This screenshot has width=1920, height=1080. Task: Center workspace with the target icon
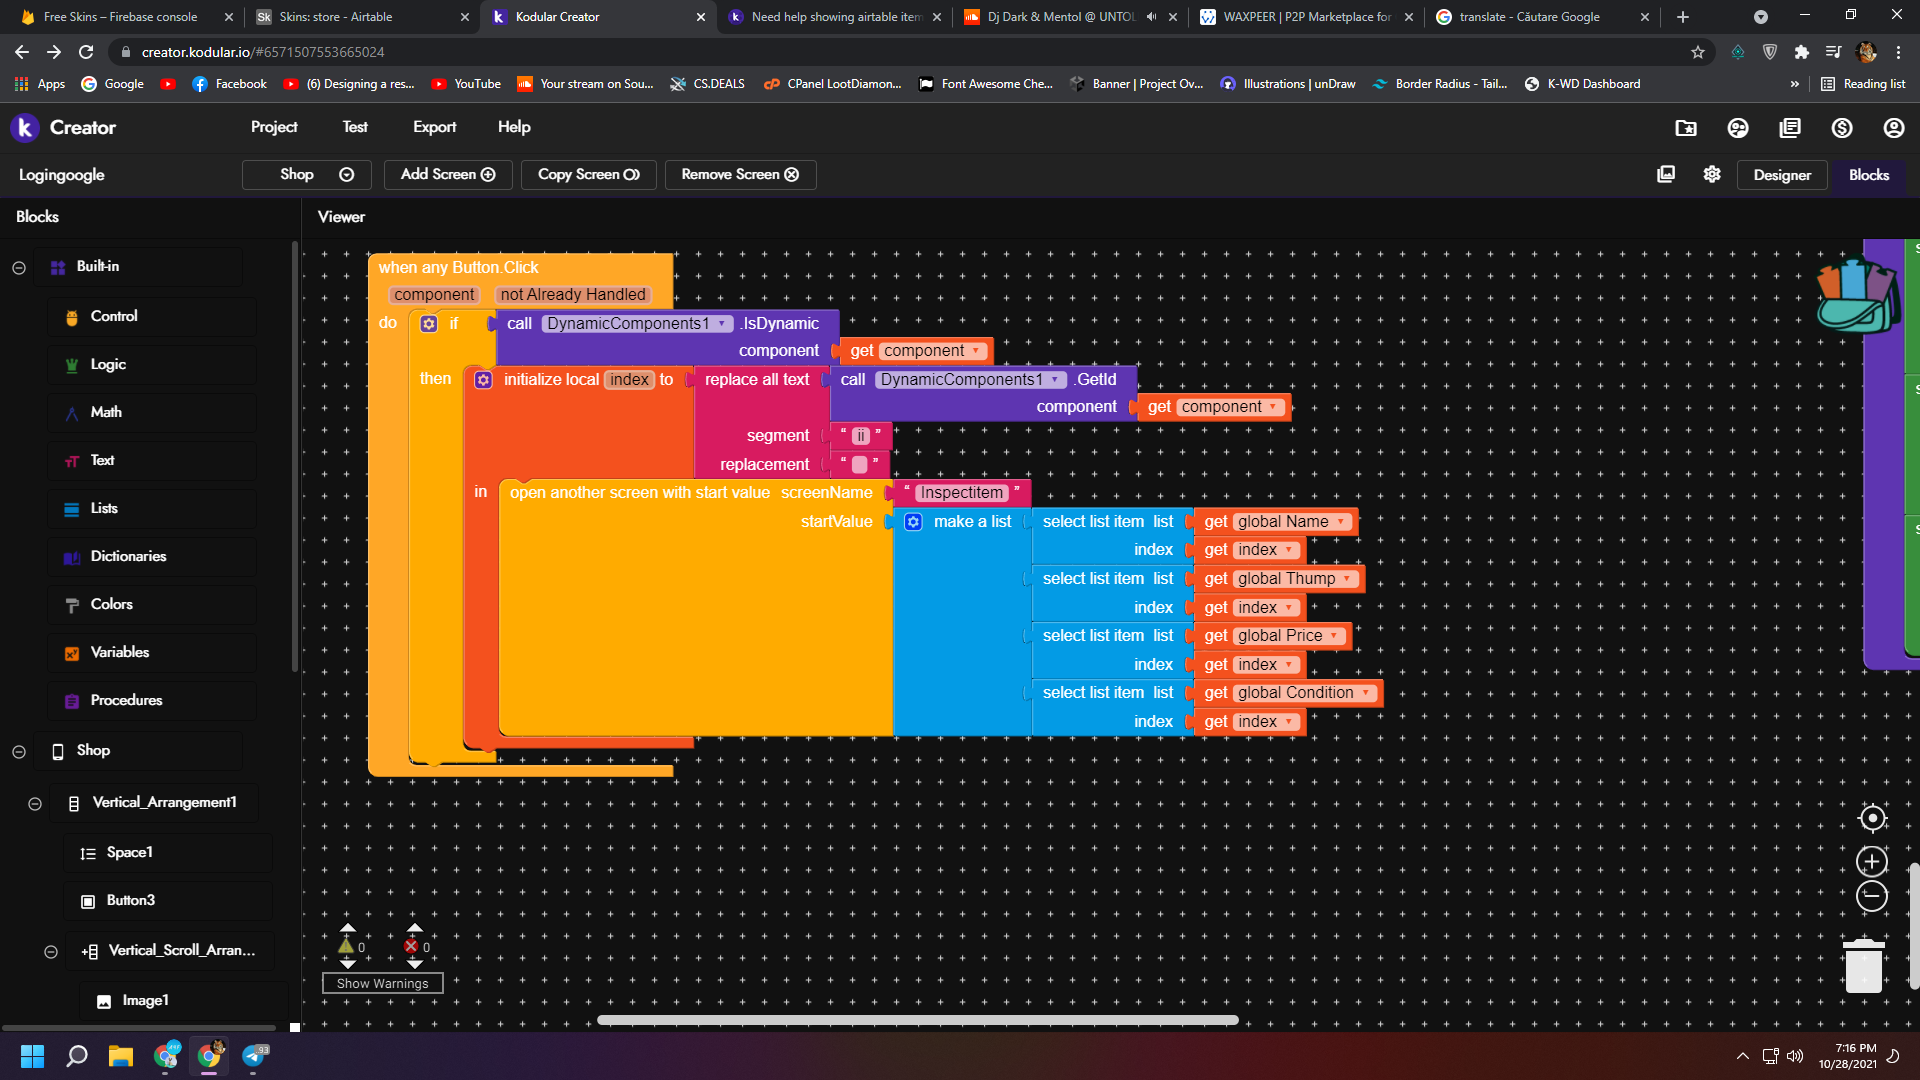tap(1872, 818)
